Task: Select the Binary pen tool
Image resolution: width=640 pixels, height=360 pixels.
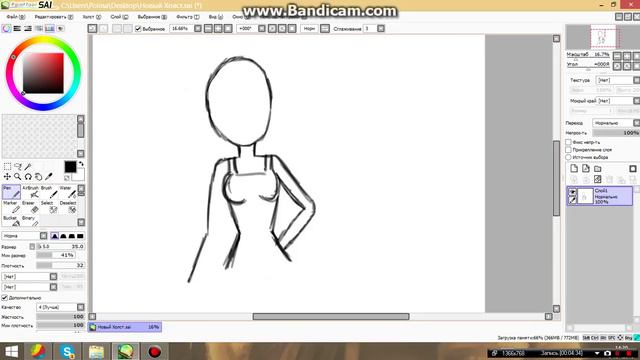Action: coord(30,221)
